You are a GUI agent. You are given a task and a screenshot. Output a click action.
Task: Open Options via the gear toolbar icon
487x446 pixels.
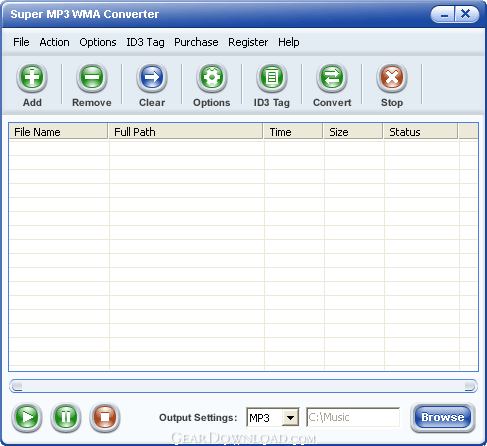point(212,78)
